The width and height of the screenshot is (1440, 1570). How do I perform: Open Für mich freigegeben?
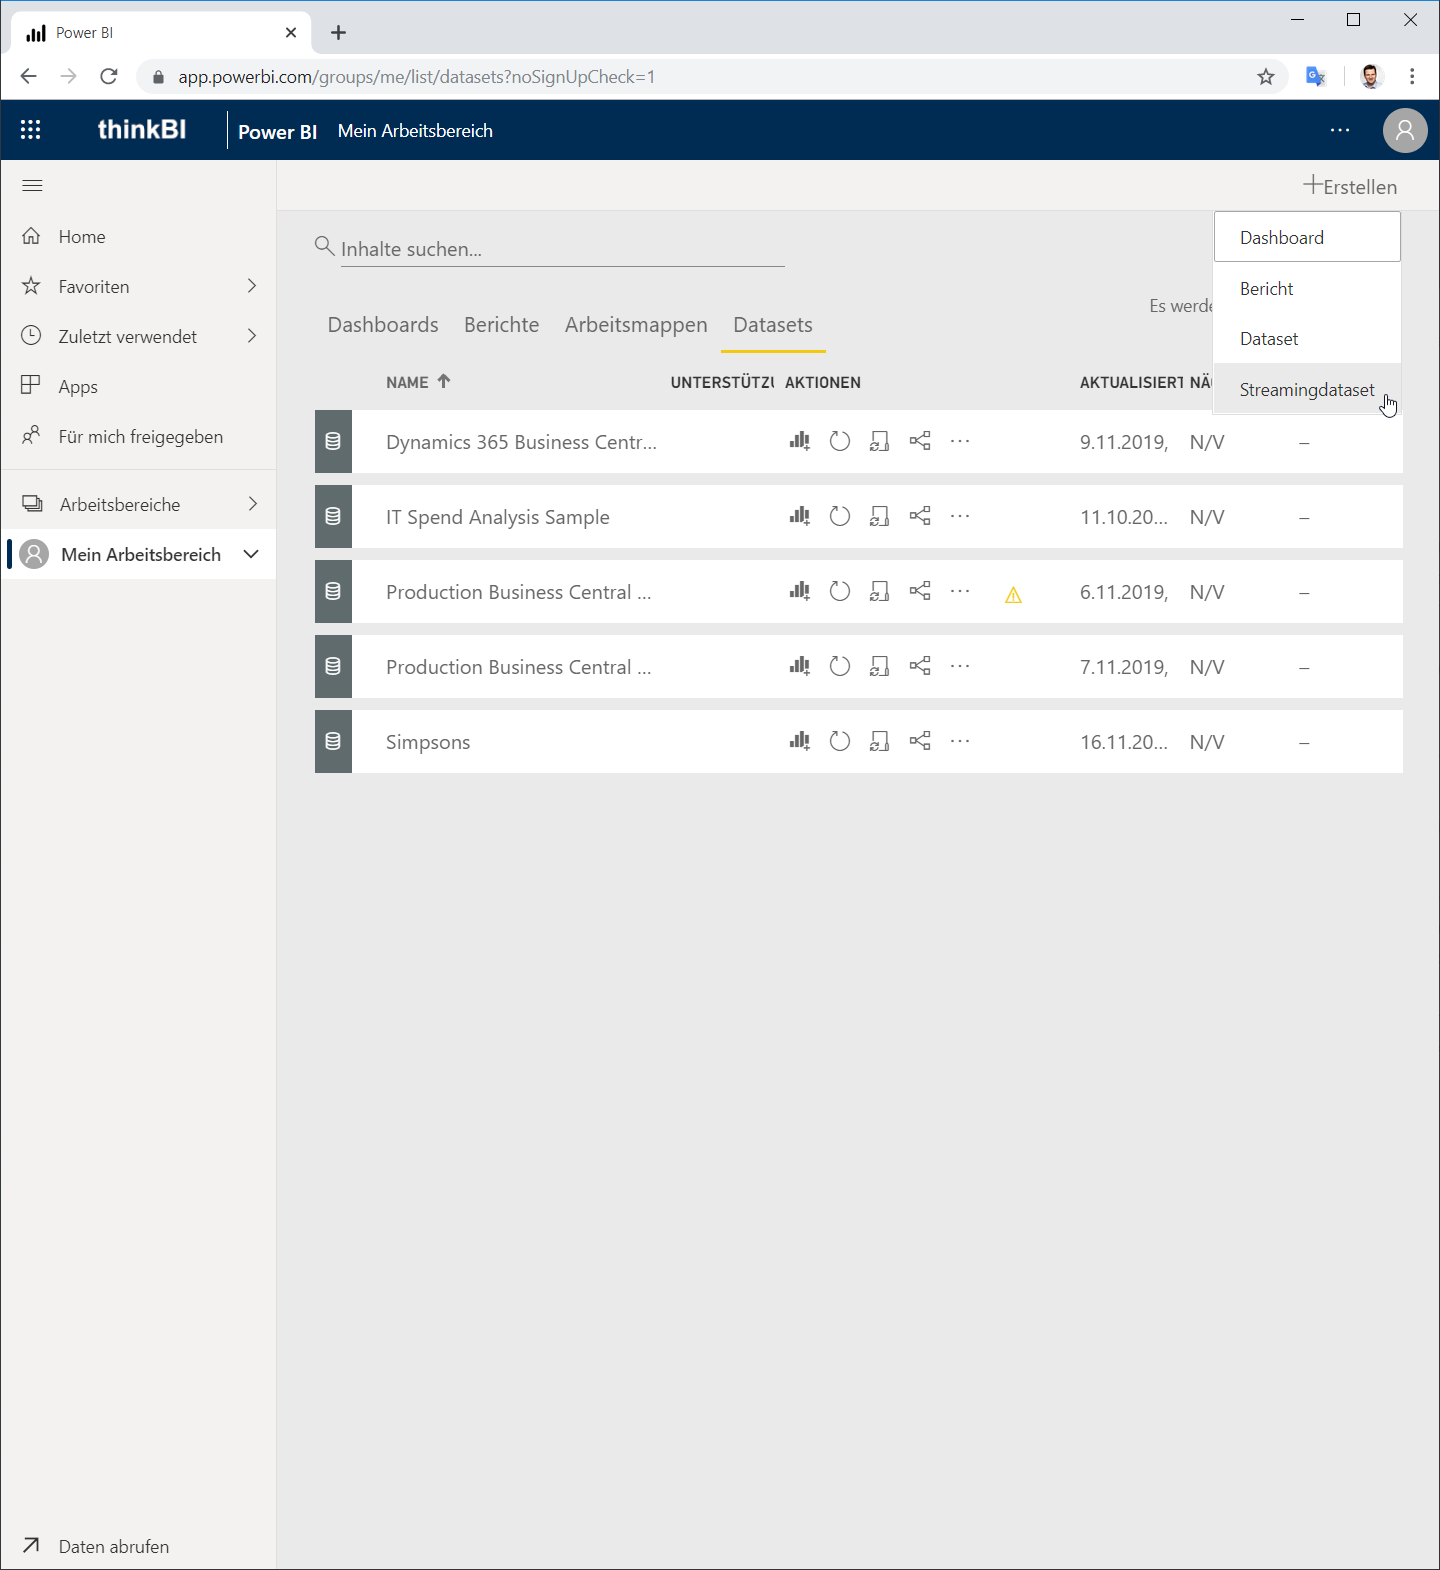(138, 436)
